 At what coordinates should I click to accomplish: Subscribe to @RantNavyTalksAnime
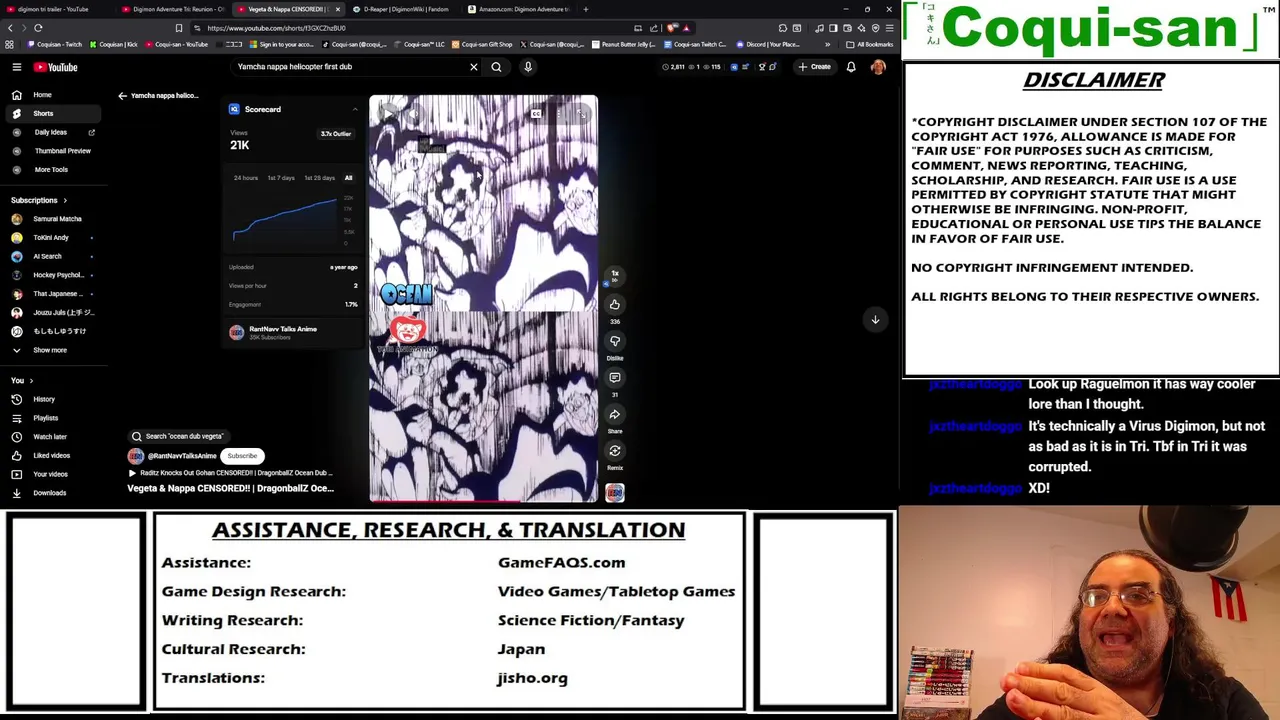242,456
